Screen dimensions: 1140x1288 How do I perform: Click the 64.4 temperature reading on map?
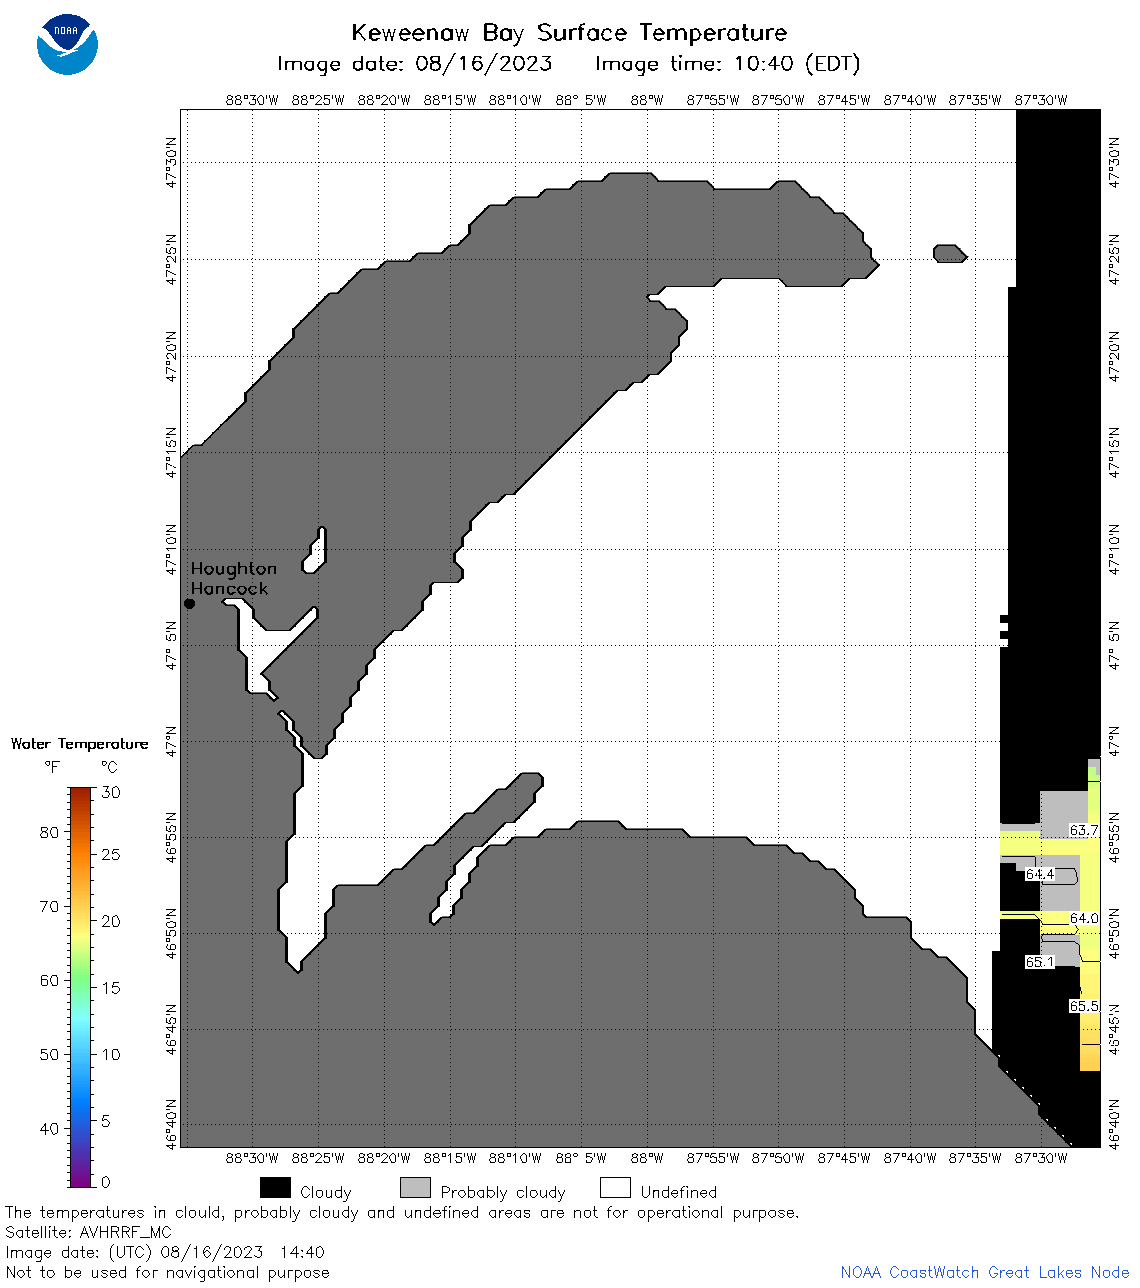pyautogui.click(x=1040, y=874)
